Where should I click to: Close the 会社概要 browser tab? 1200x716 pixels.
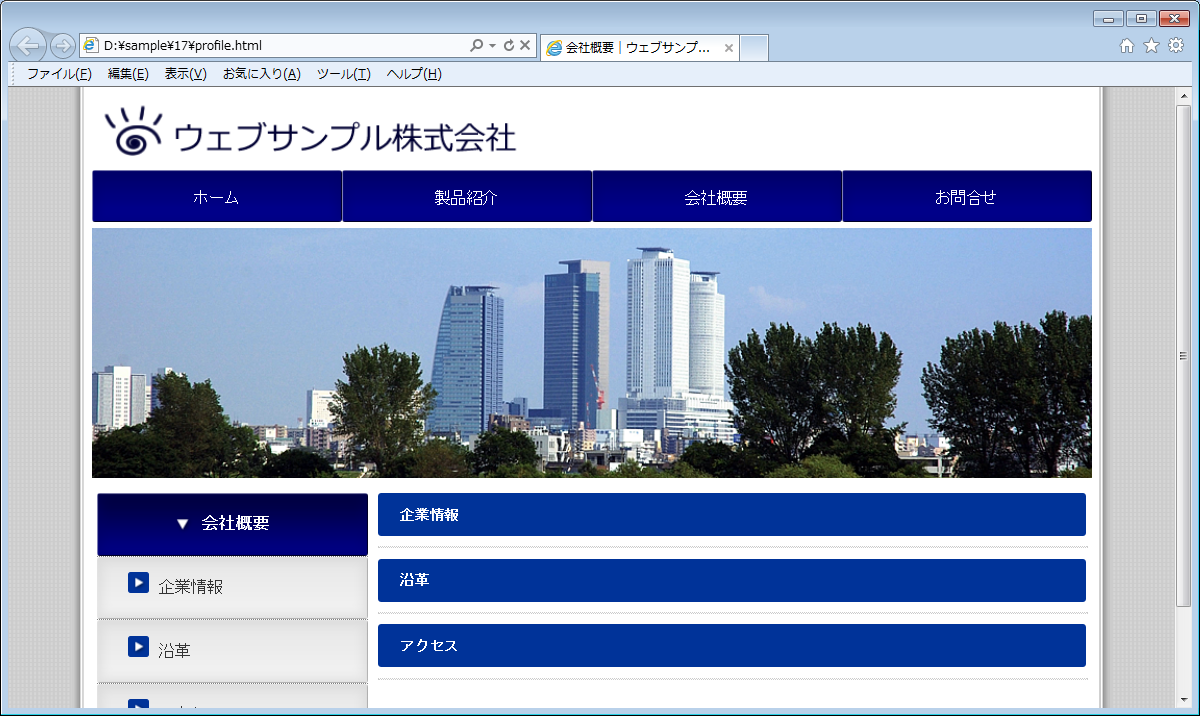point(728,47)
